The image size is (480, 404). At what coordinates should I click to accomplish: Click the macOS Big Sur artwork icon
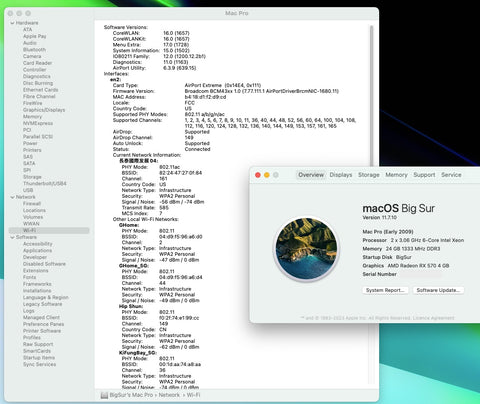tap(306, 249)
